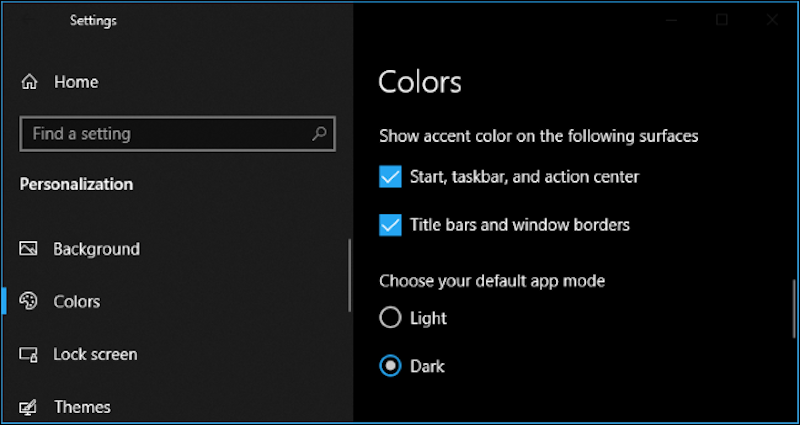This screenshot has width=800, height=425.
Task: Open the Lock screen monitor icon
Action: 28,354
